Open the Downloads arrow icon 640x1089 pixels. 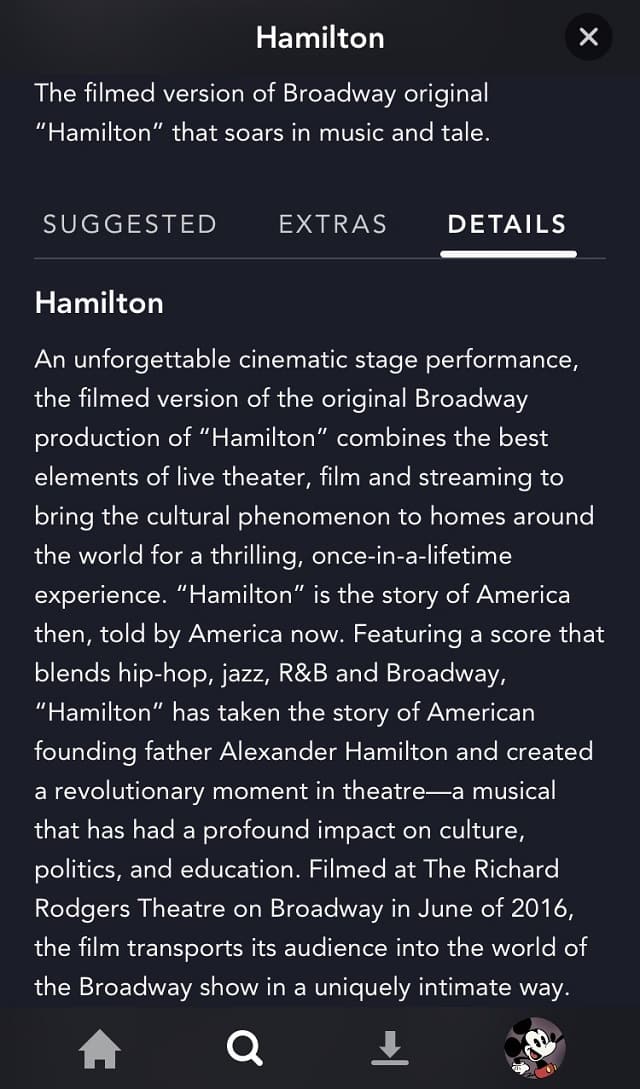[x=390, y=1048]
